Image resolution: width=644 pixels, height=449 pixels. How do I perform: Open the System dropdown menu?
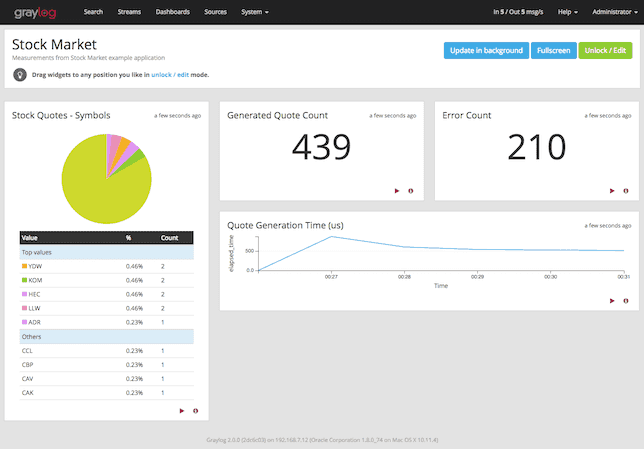255,12
